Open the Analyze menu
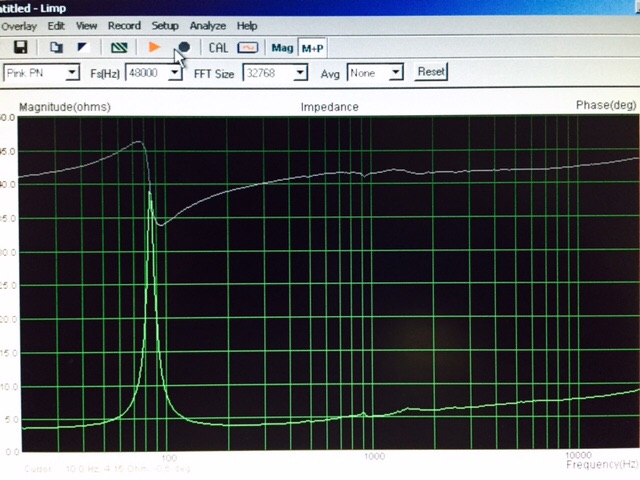 pyautogui.click(x=208, y=25)
